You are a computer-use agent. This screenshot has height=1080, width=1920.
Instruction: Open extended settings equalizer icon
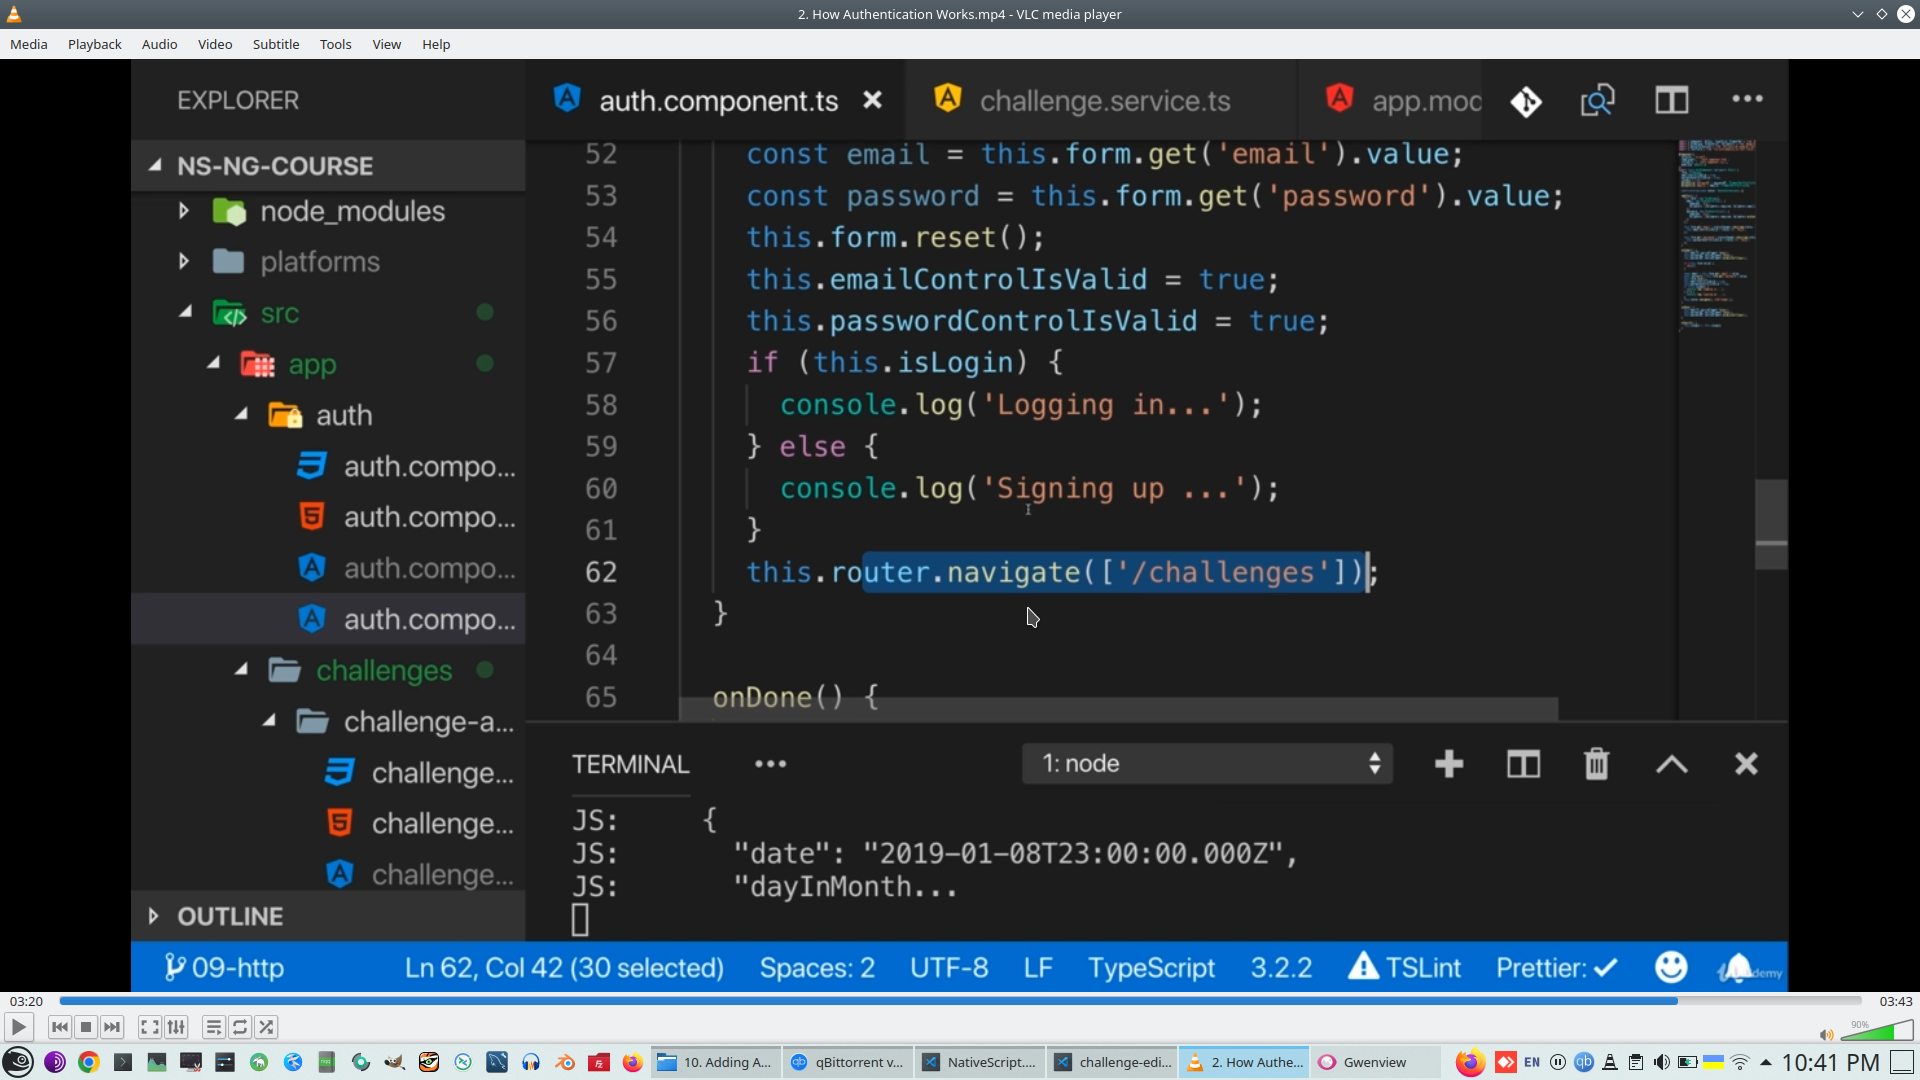tap(176, 1027)
